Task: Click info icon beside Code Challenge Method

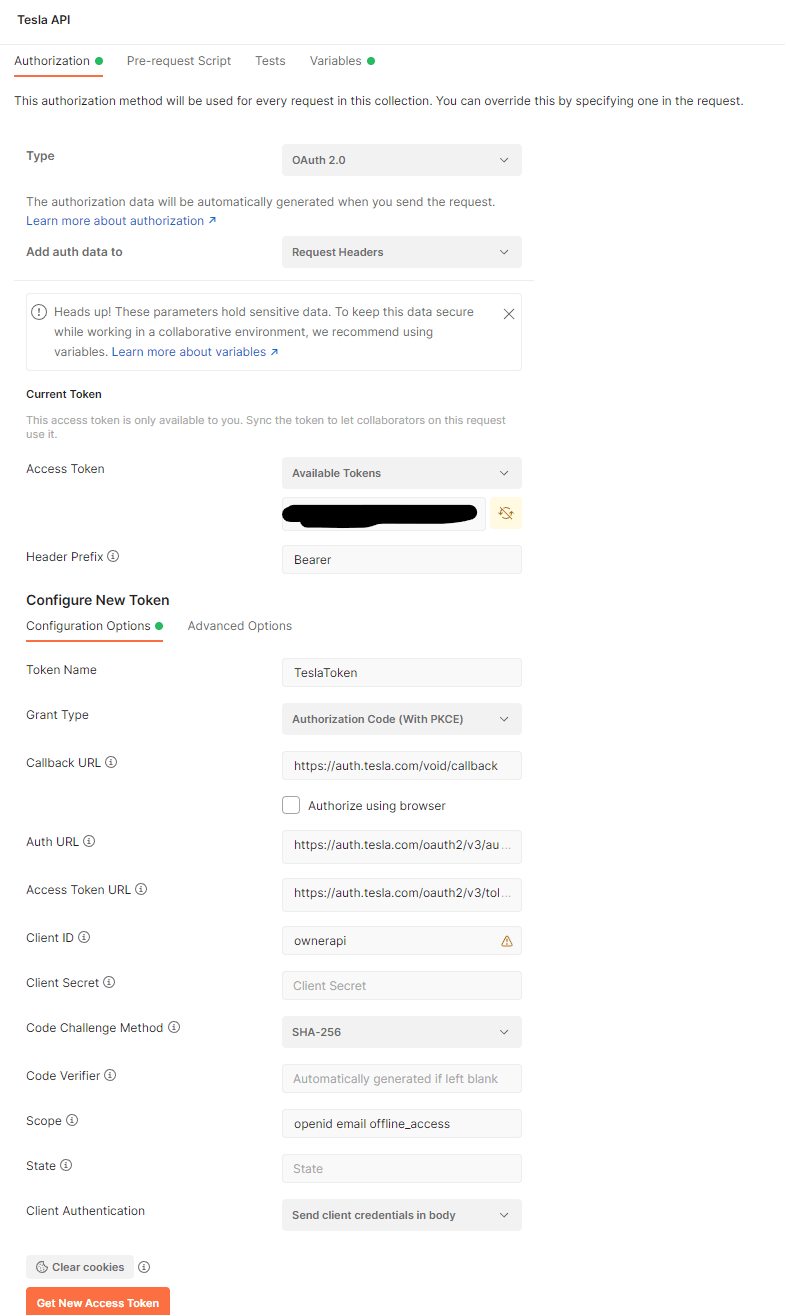Action: [x=174, y=1027]
